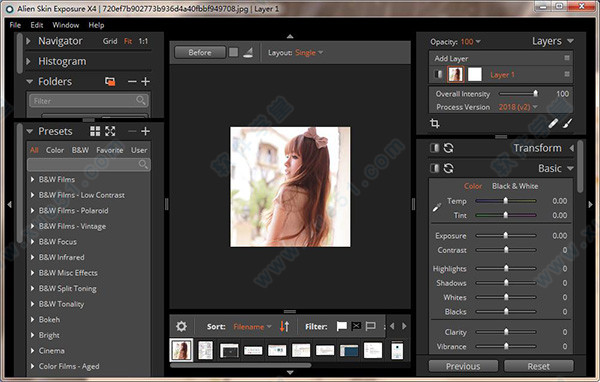The width and height of the screenshot is (600, 382).
Task: Open the Opacity 100 dropdown
Action: [471, 41]
